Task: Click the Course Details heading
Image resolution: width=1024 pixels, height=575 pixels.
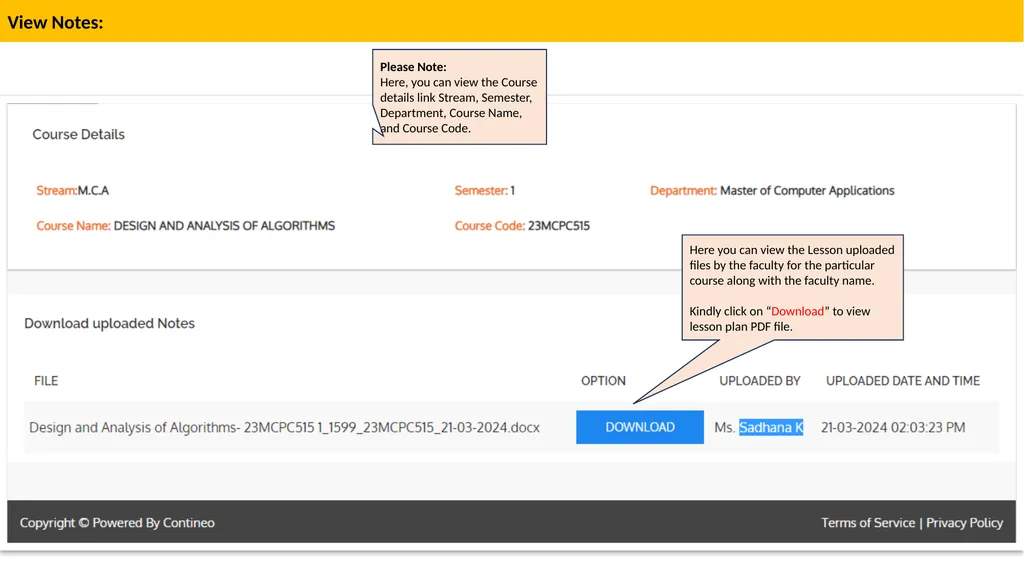Action: (x=78, y=135)
